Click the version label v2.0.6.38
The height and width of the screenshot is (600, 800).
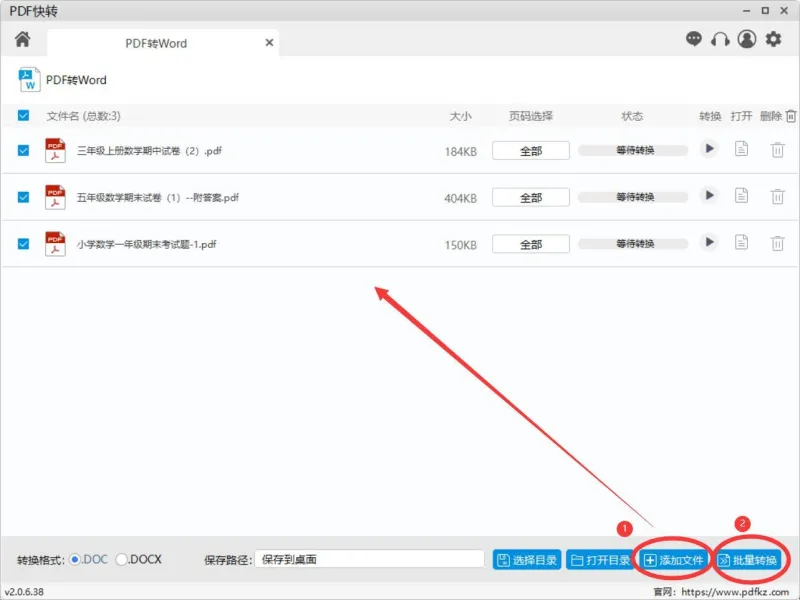tap(24, 592)
